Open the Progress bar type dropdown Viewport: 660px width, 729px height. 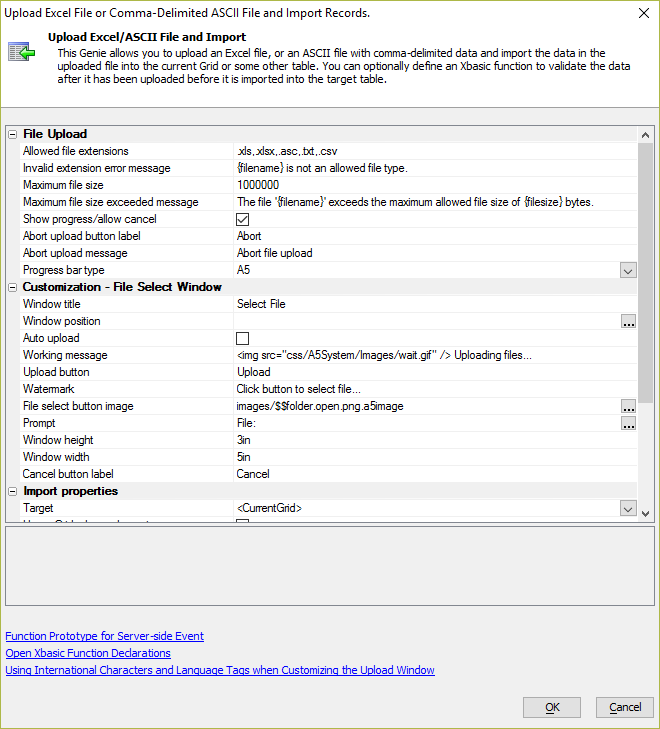(x=628, y=271)
